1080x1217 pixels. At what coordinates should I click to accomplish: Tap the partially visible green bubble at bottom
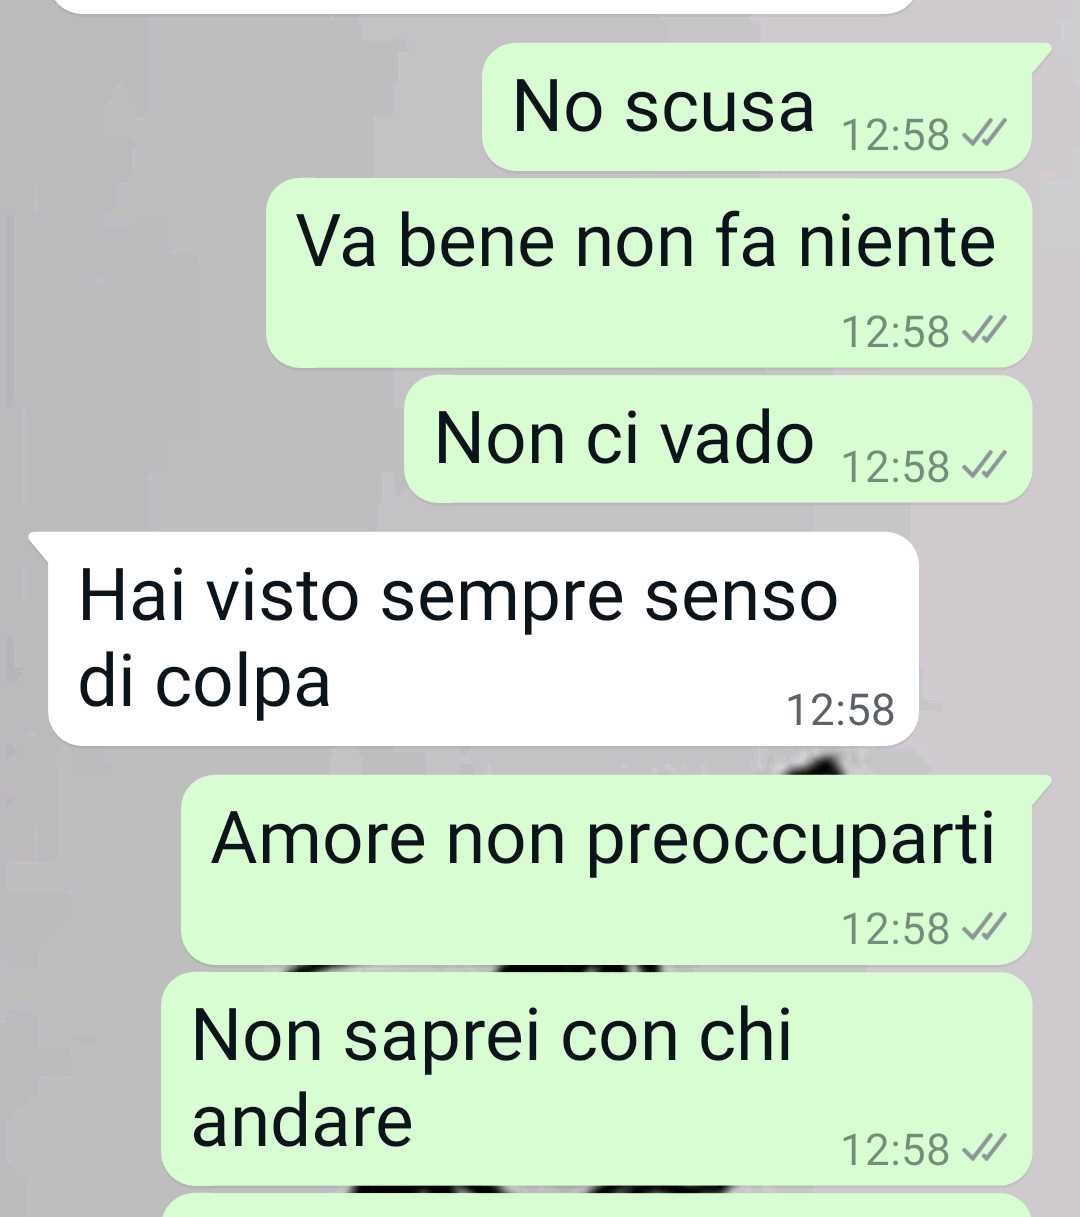click(596, 1205)
